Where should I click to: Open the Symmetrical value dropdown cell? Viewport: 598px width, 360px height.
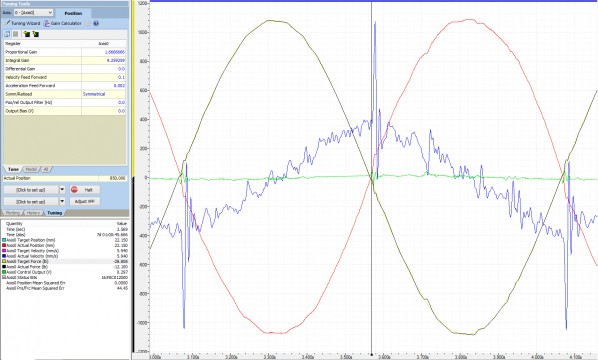104,94
